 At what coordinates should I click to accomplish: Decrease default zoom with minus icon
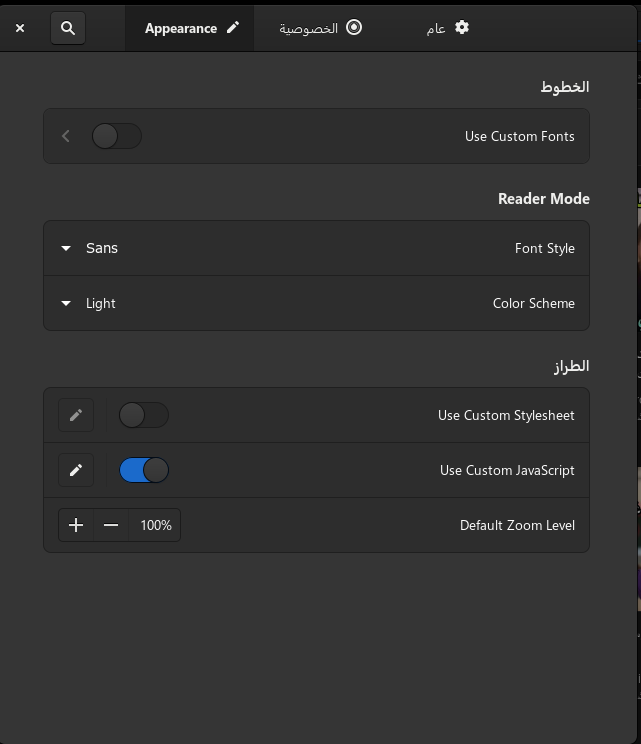point(111,525)
